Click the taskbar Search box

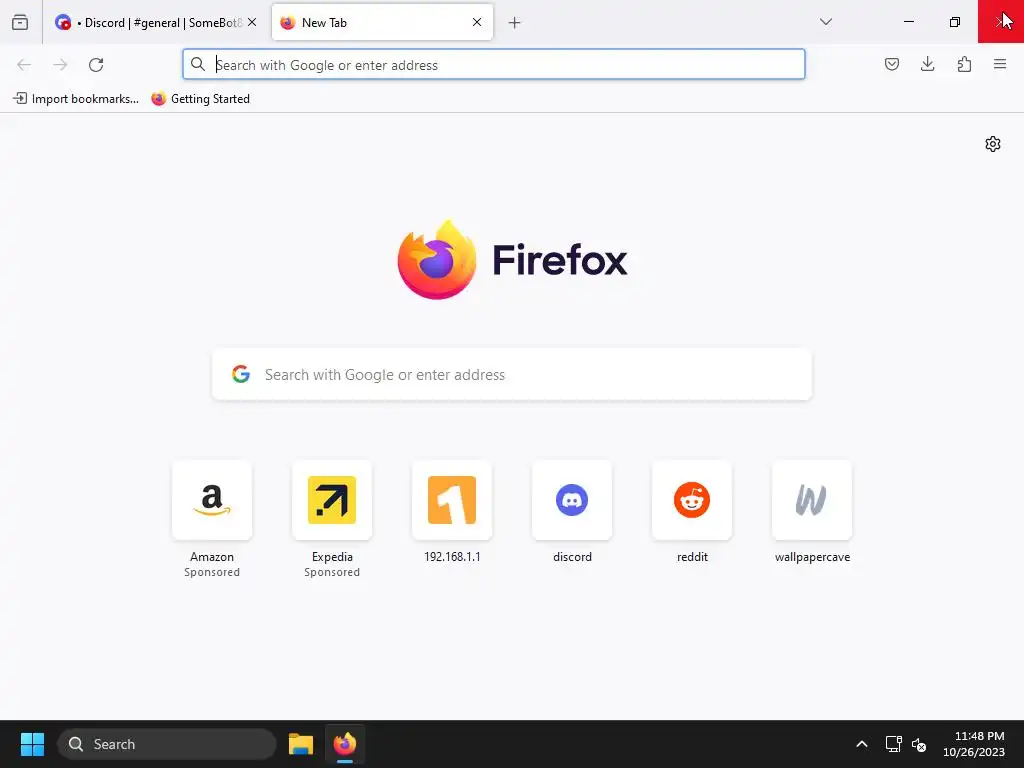point(167,744)
